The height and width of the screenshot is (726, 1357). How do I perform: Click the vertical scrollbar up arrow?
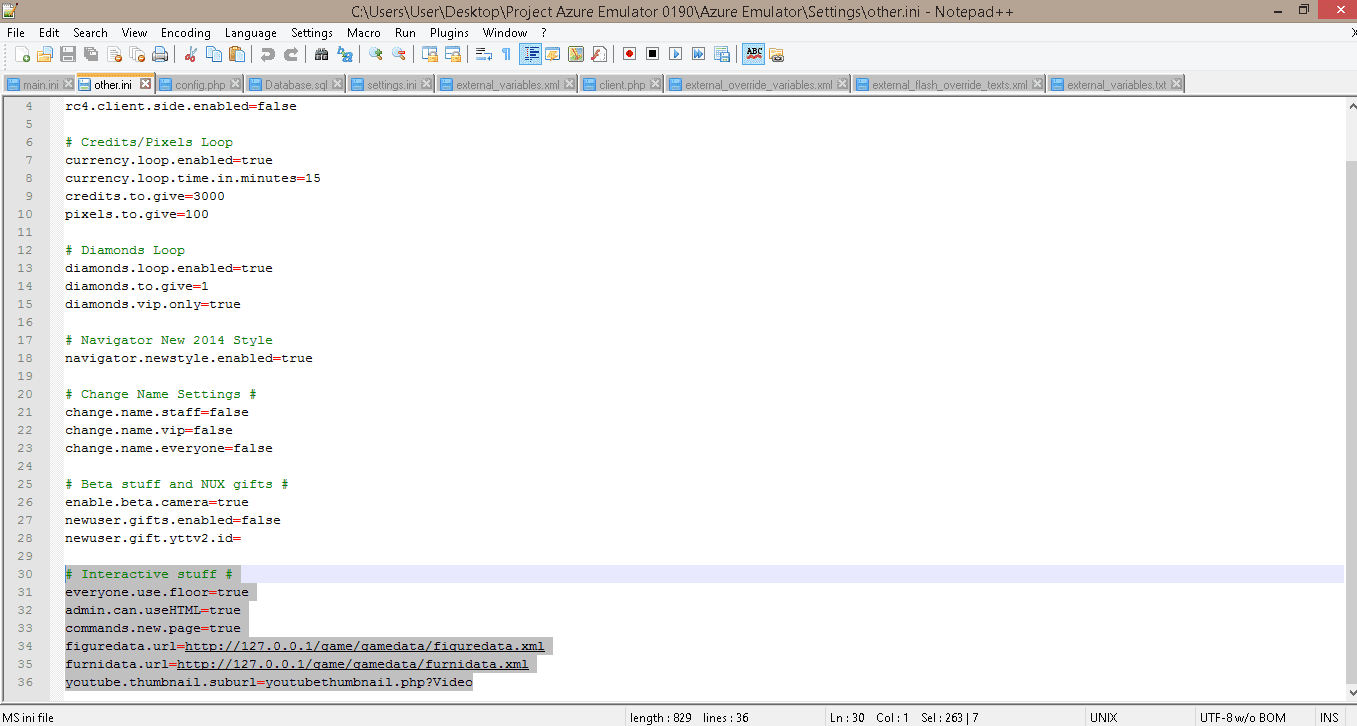point(1351,104)
